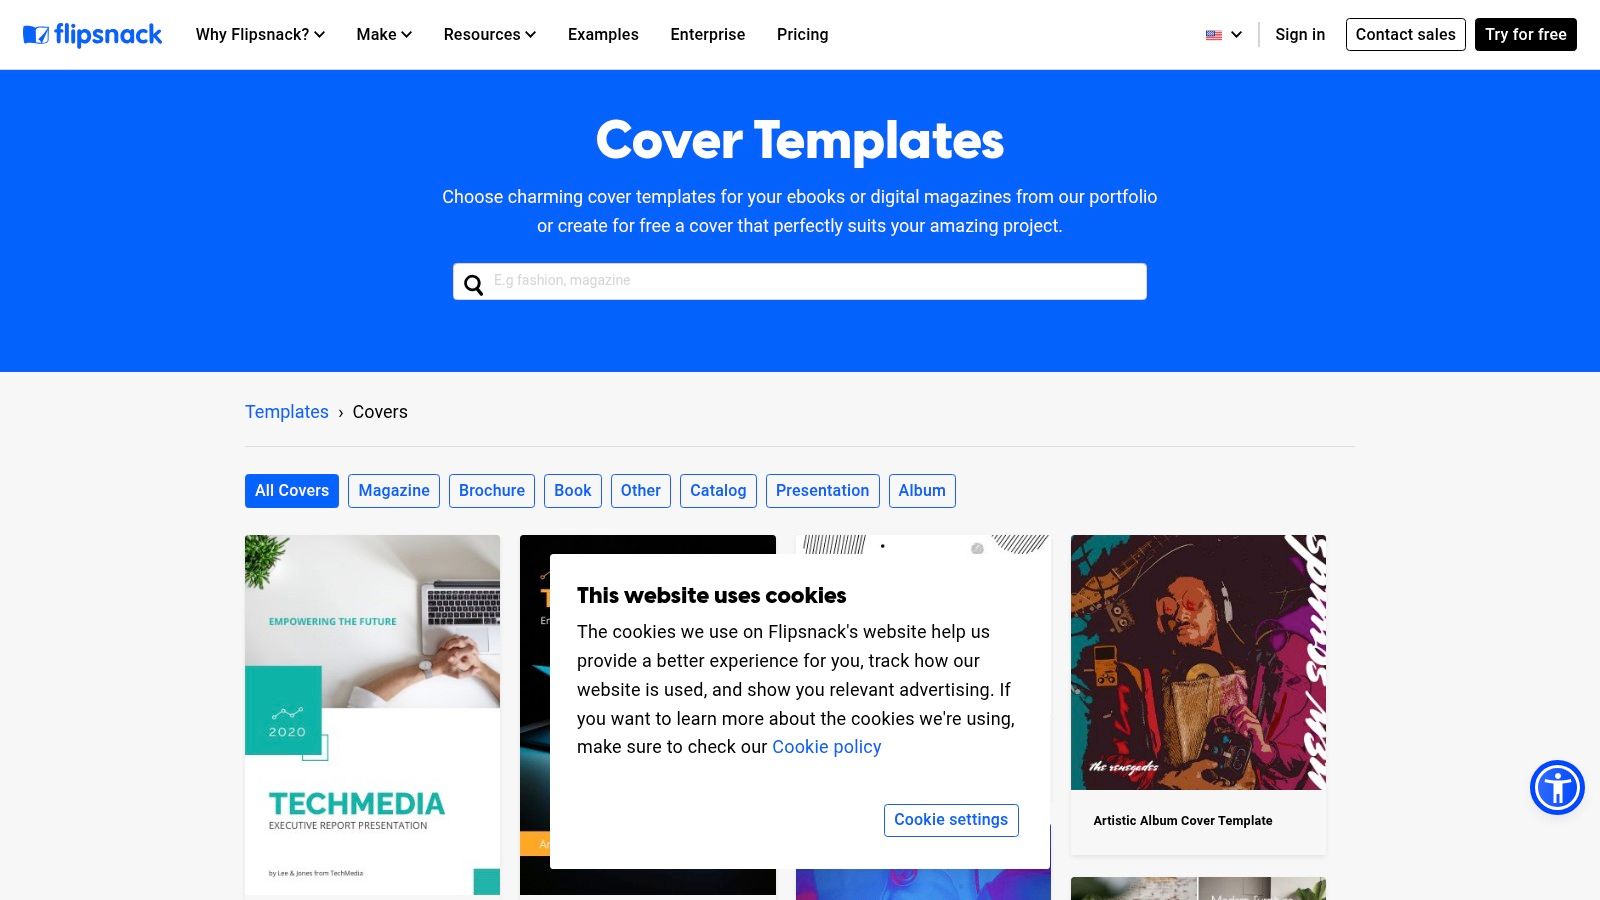
Task: Click the Try for free button
Action: coord(1526,34)
